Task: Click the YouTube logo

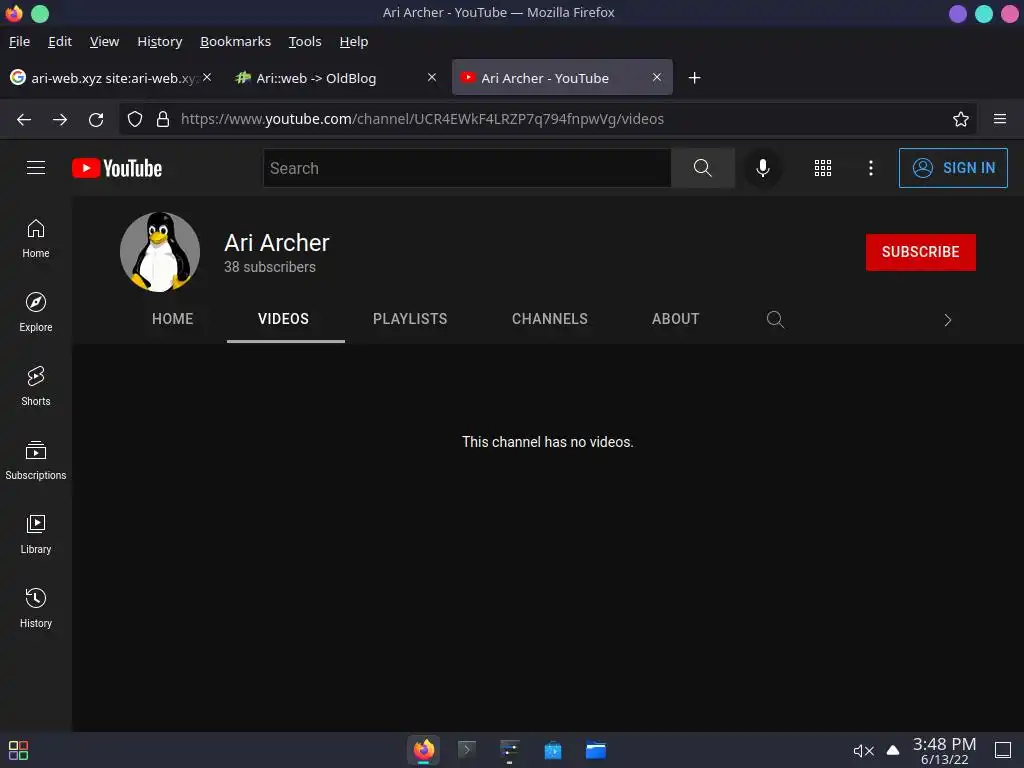Action: pos(117,168)
